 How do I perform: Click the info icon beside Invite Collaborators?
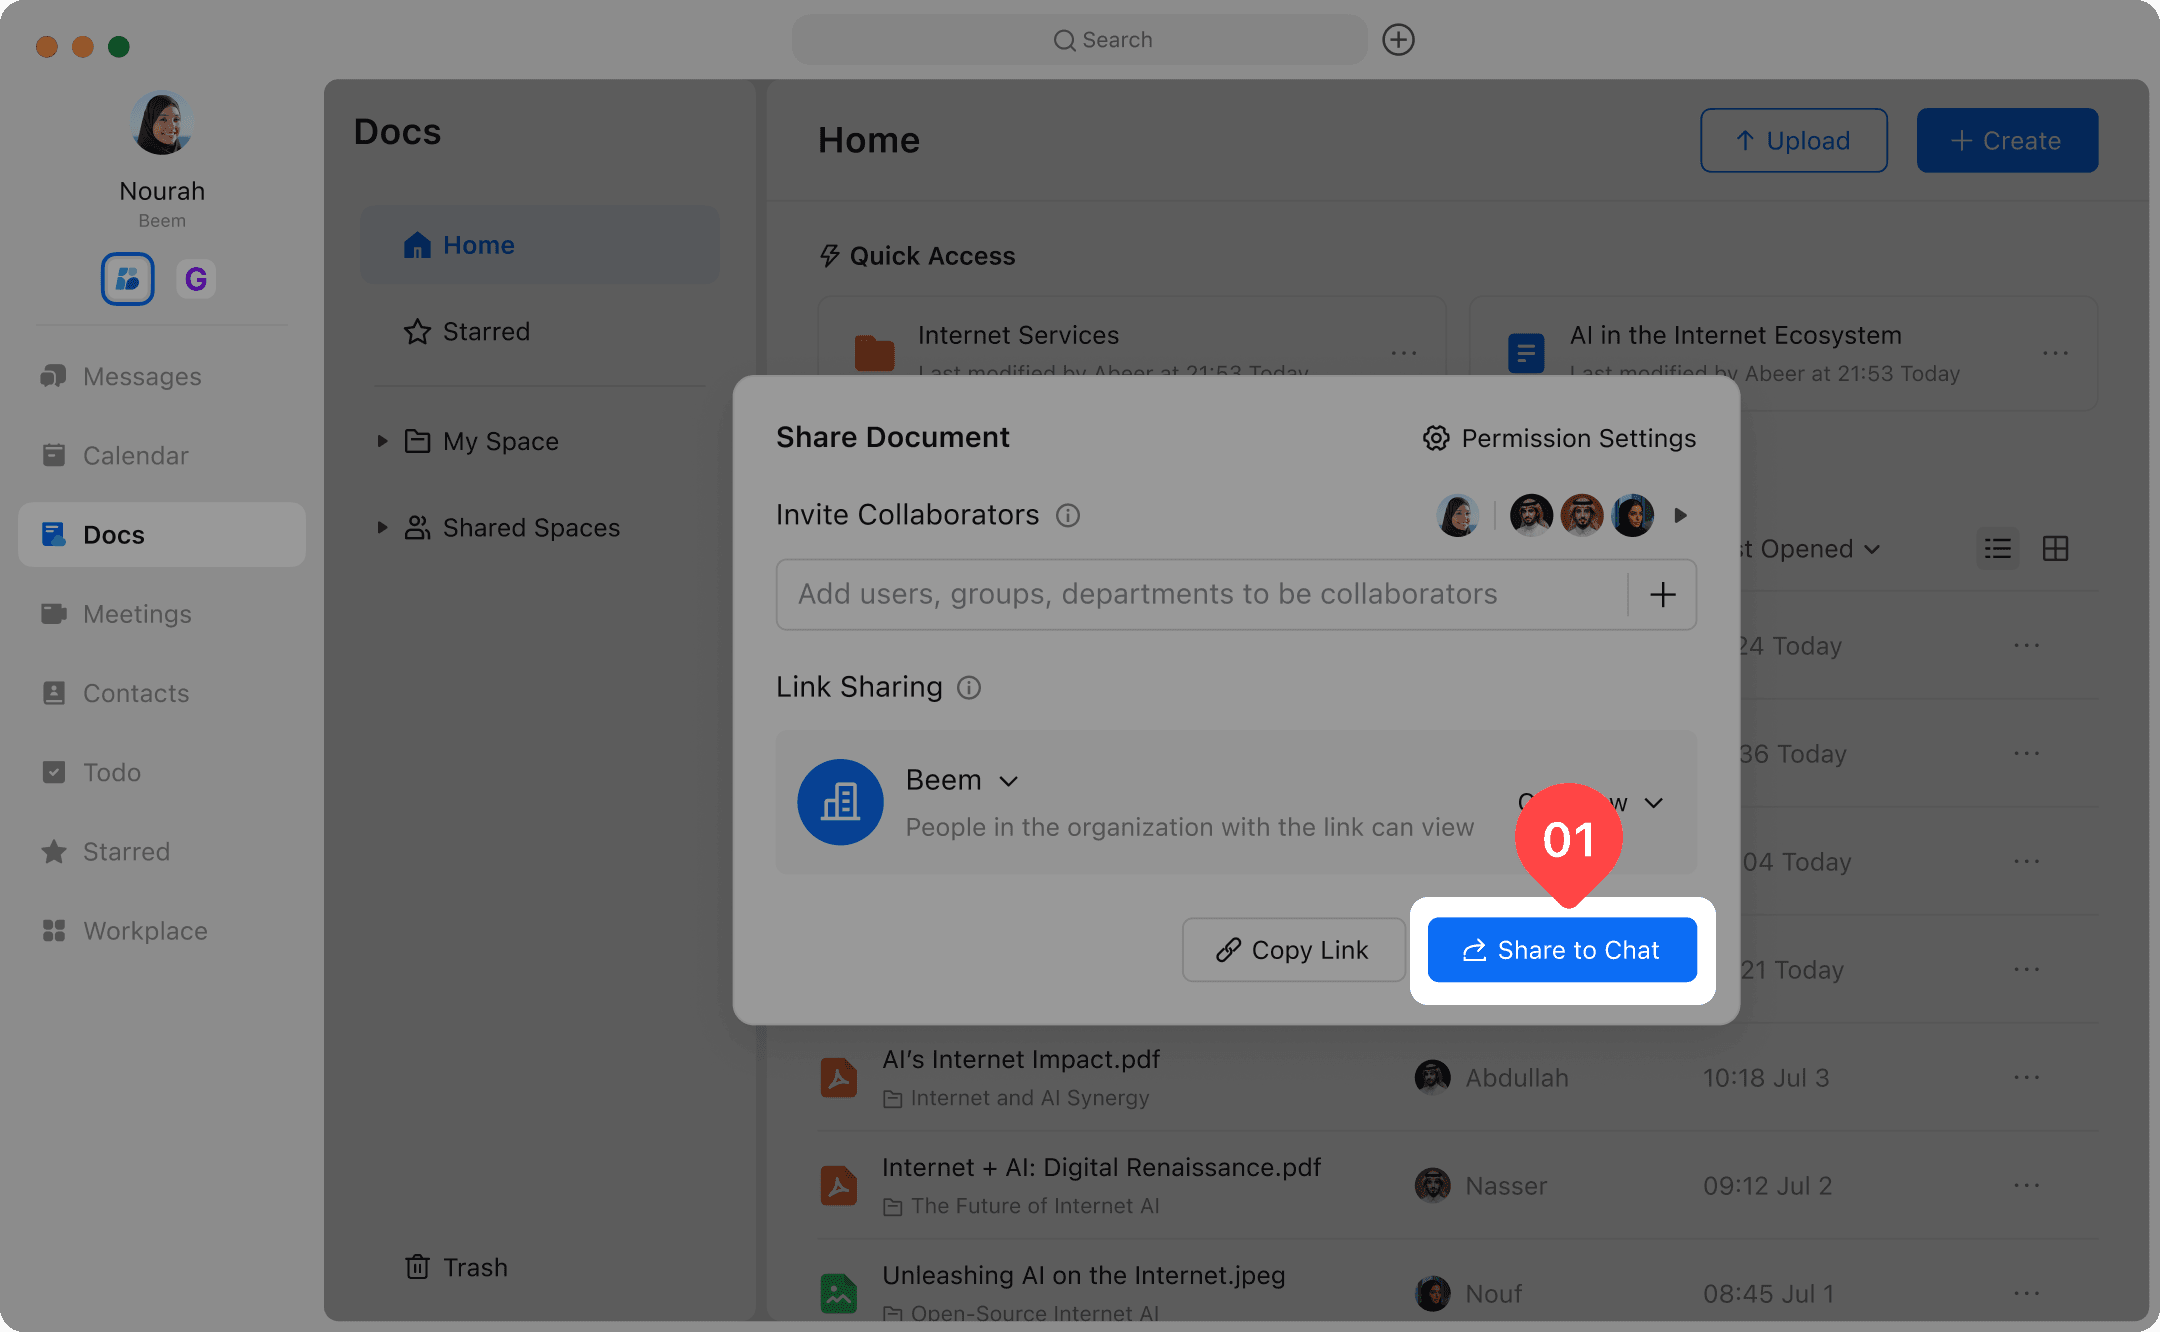1068,515
